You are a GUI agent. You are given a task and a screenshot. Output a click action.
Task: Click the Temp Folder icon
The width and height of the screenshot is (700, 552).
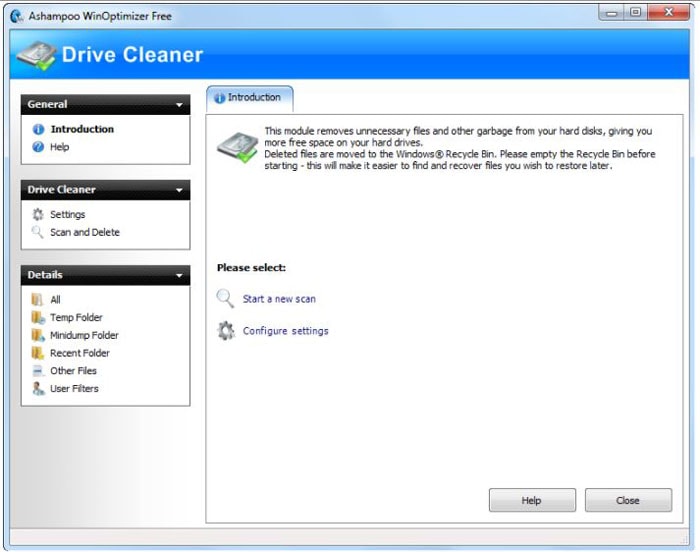[x=38, y=318]
